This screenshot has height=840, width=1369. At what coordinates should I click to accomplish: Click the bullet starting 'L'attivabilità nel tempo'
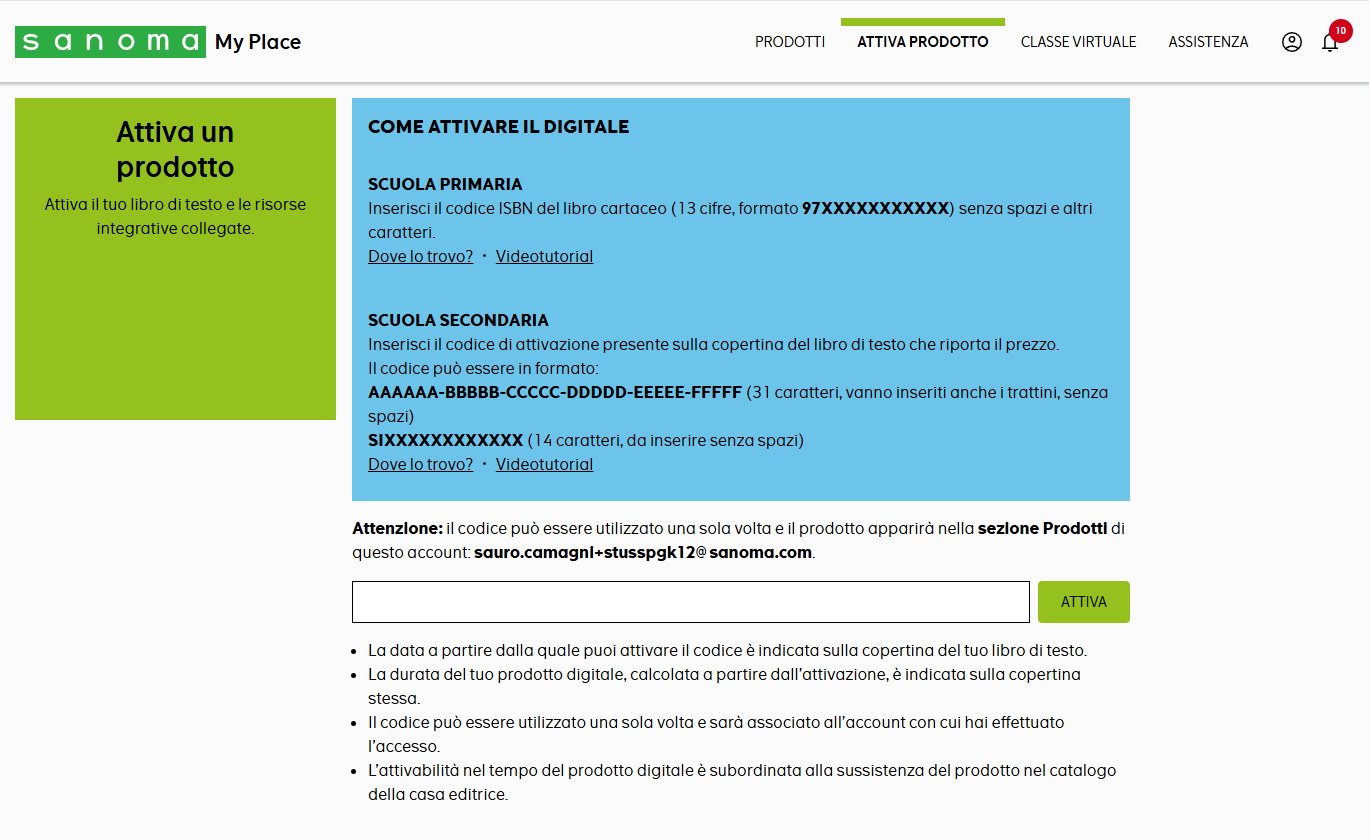742,782
